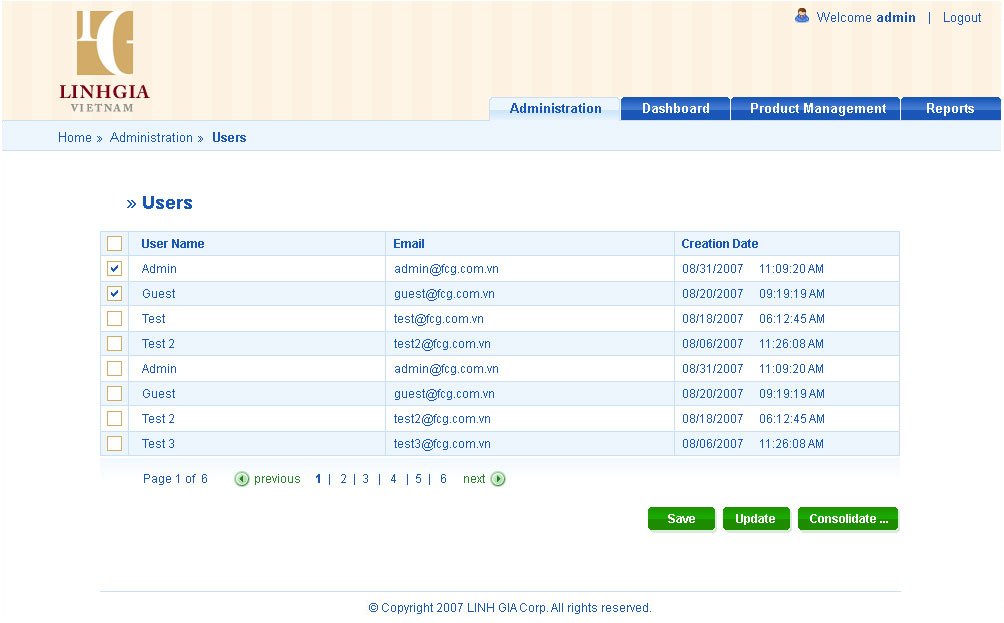Go to the Home breadcrumb link

point(75,138)
